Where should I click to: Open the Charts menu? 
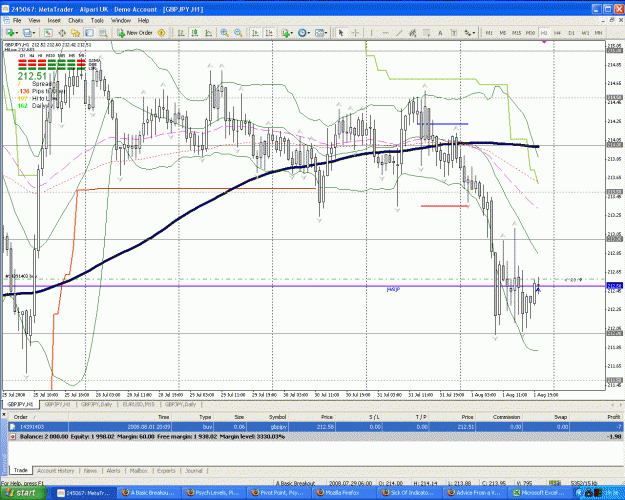(75, 20)
